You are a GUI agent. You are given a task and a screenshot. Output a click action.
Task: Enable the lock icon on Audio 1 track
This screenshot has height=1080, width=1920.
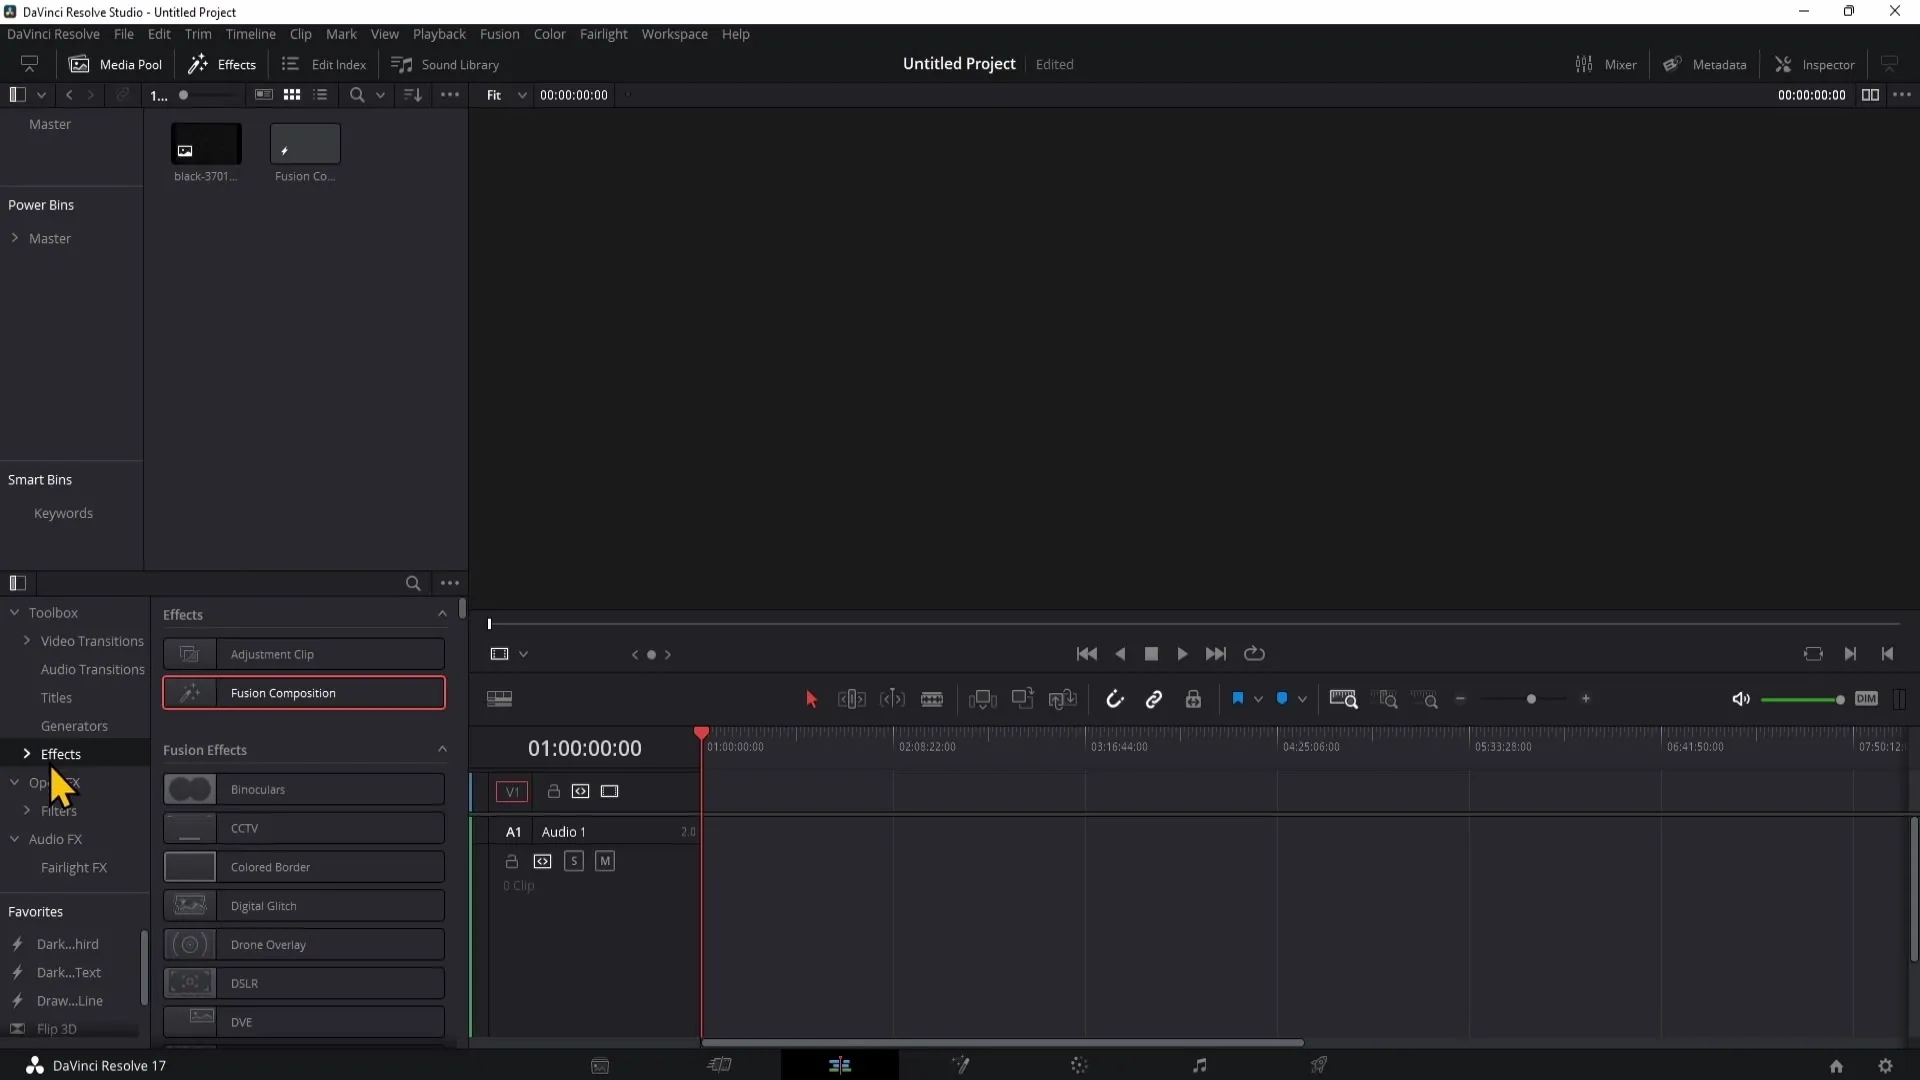tap(512, 860)
